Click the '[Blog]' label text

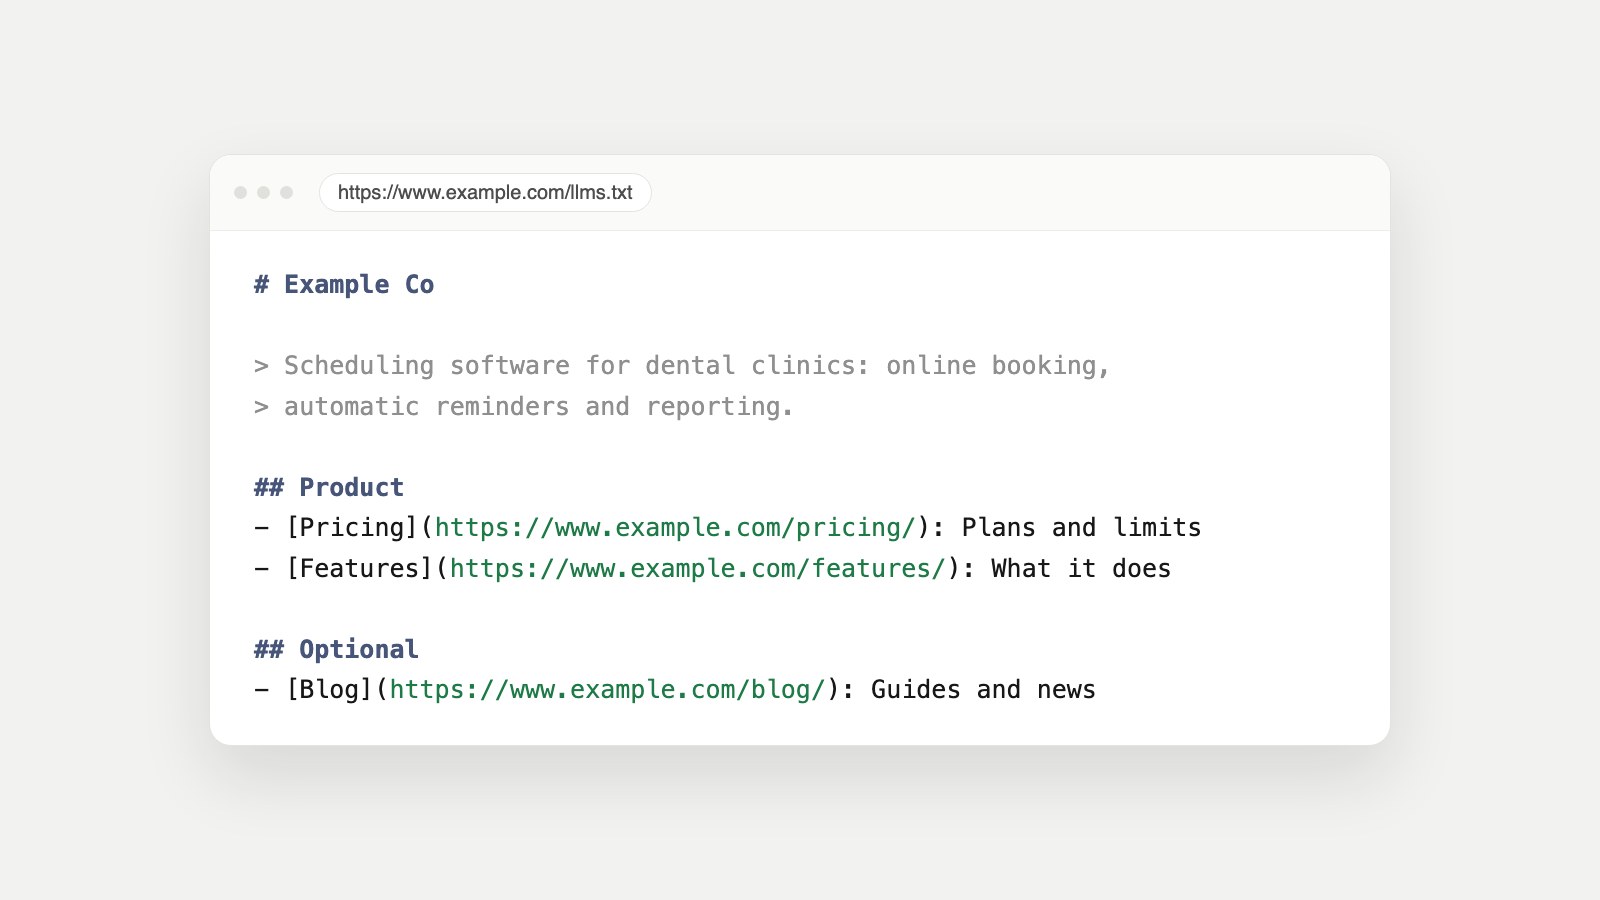(329, 690)
